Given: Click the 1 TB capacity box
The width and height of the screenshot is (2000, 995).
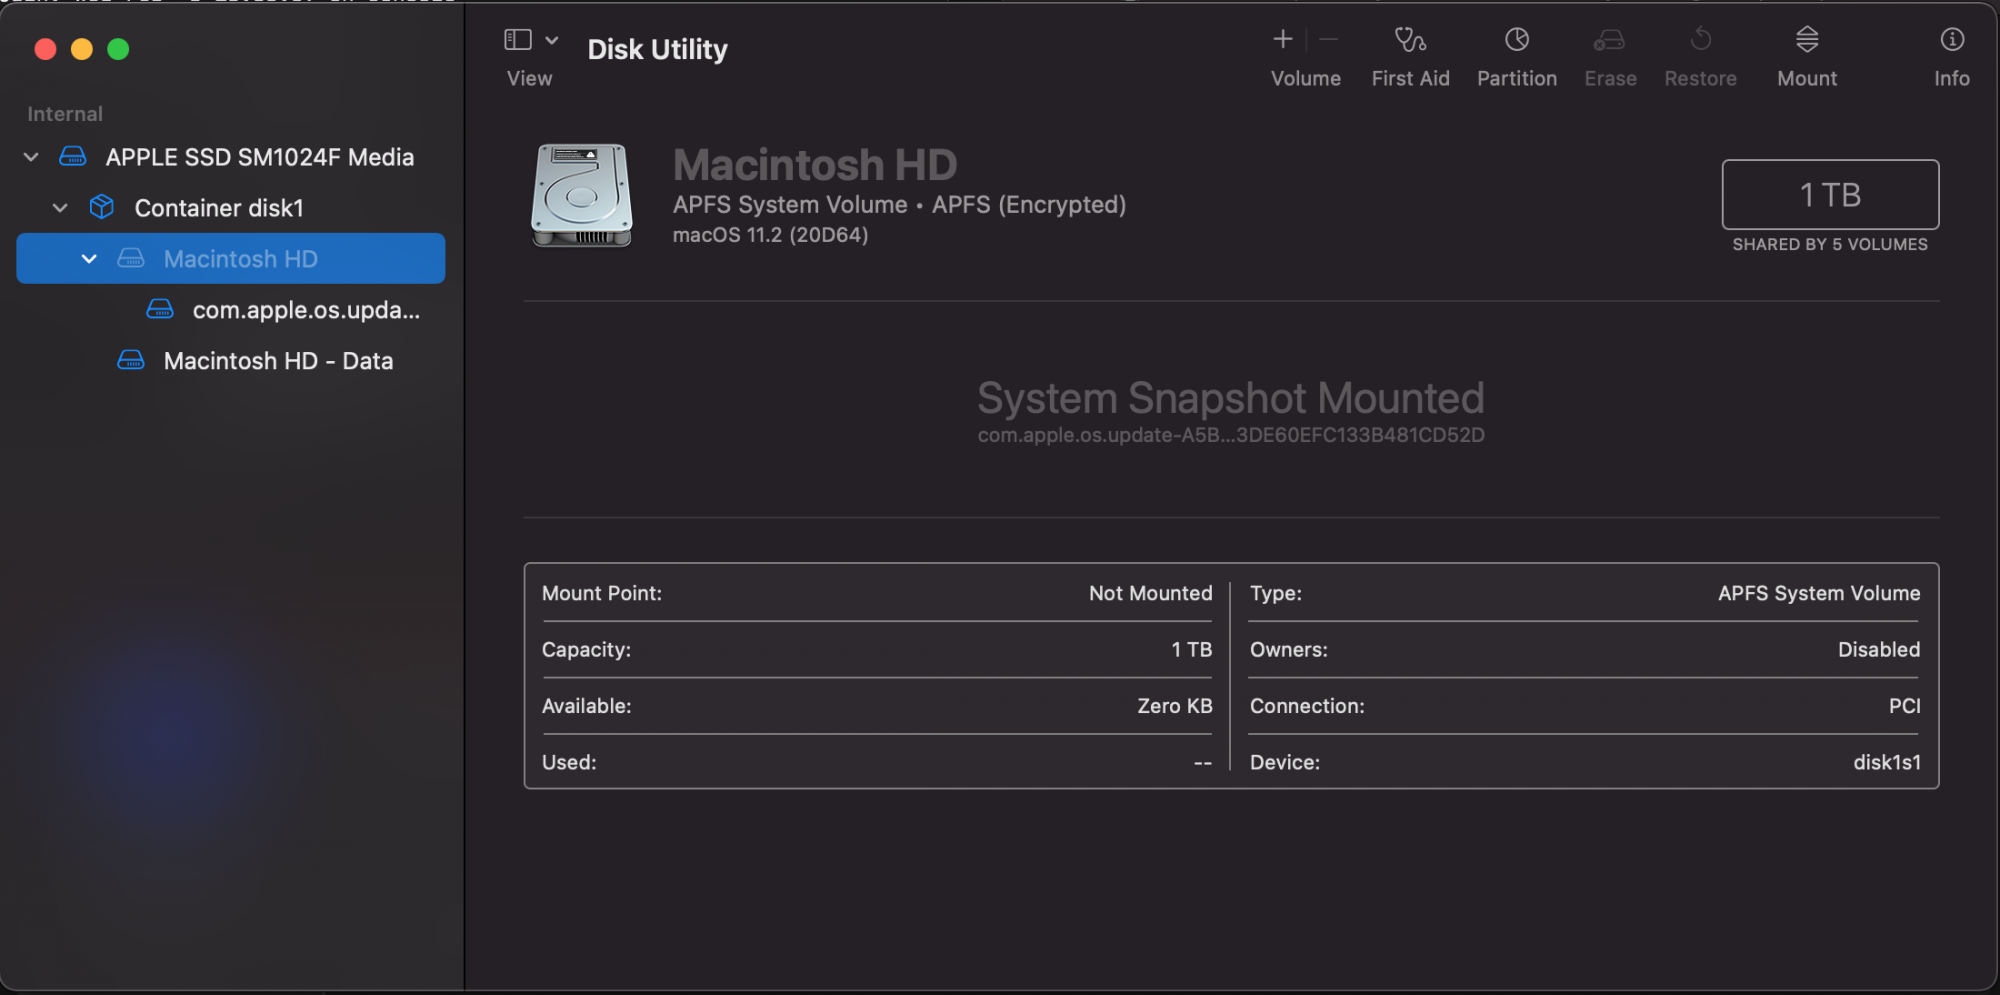Looking at the screenshot, I should pos(1830,194).
